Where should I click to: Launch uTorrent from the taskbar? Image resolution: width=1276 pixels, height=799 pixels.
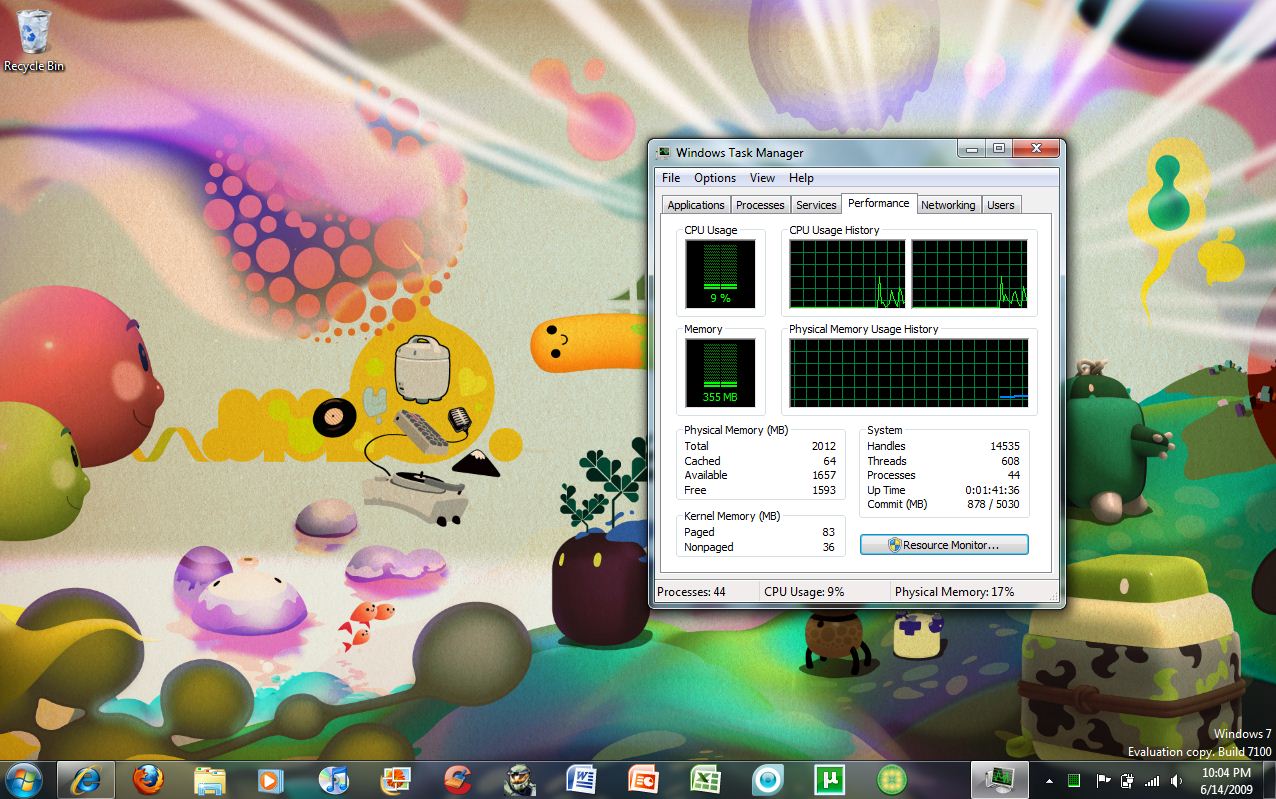tap(829, 779)
